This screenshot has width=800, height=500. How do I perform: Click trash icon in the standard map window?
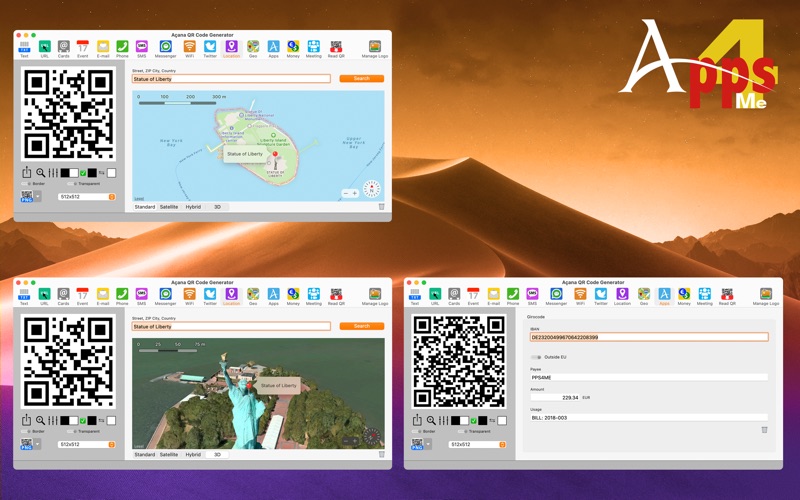pyautogui.click(x=381, y=207)
